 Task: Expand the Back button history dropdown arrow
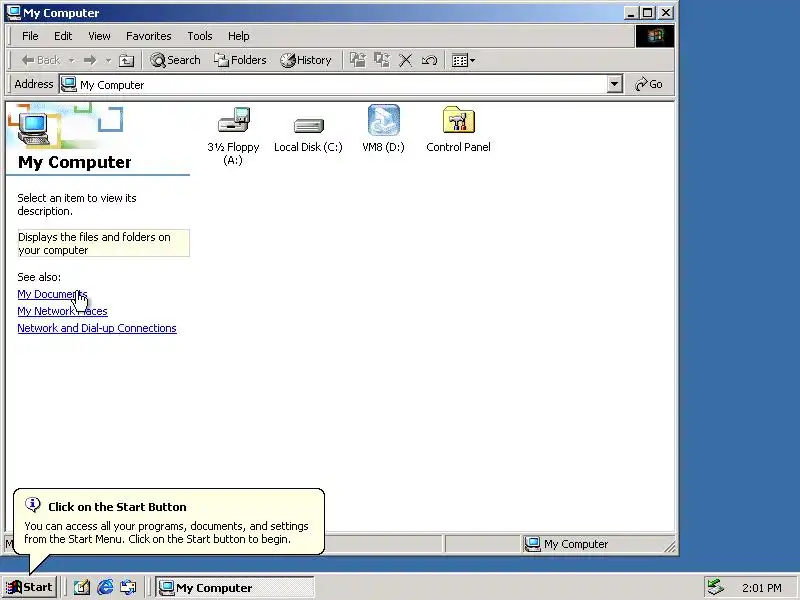coord(72,61)
